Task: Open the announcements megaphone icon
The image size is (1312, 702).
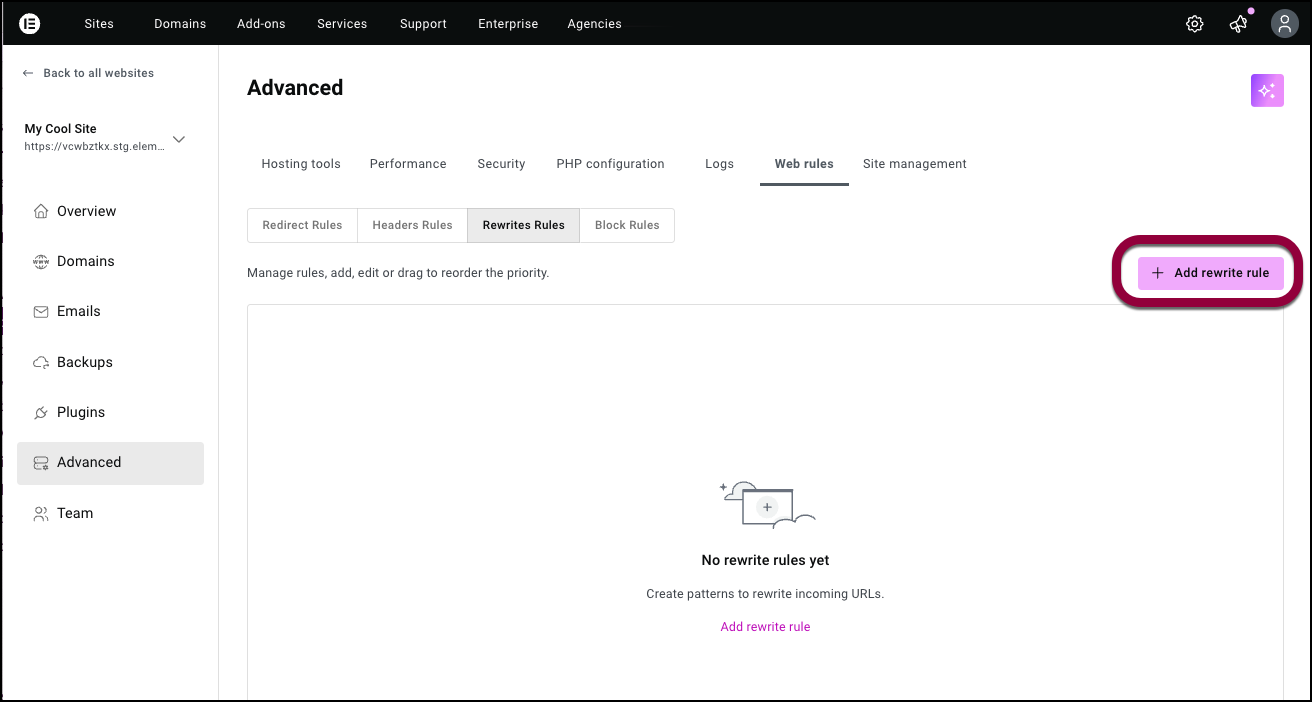Action: [1238, 24]
